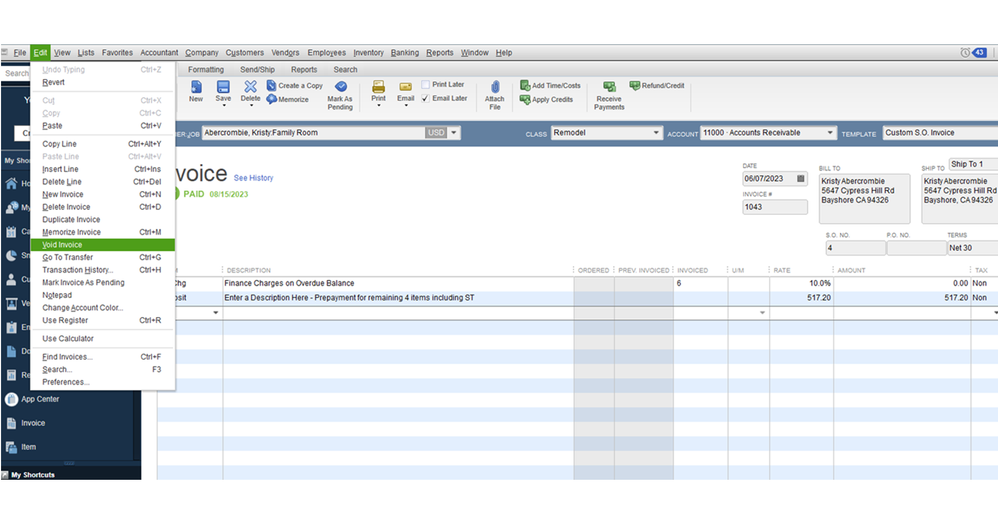Open the invoice date calendar picker
The width and height of the screenshot is (998, 524).
(x=800, y=179)
